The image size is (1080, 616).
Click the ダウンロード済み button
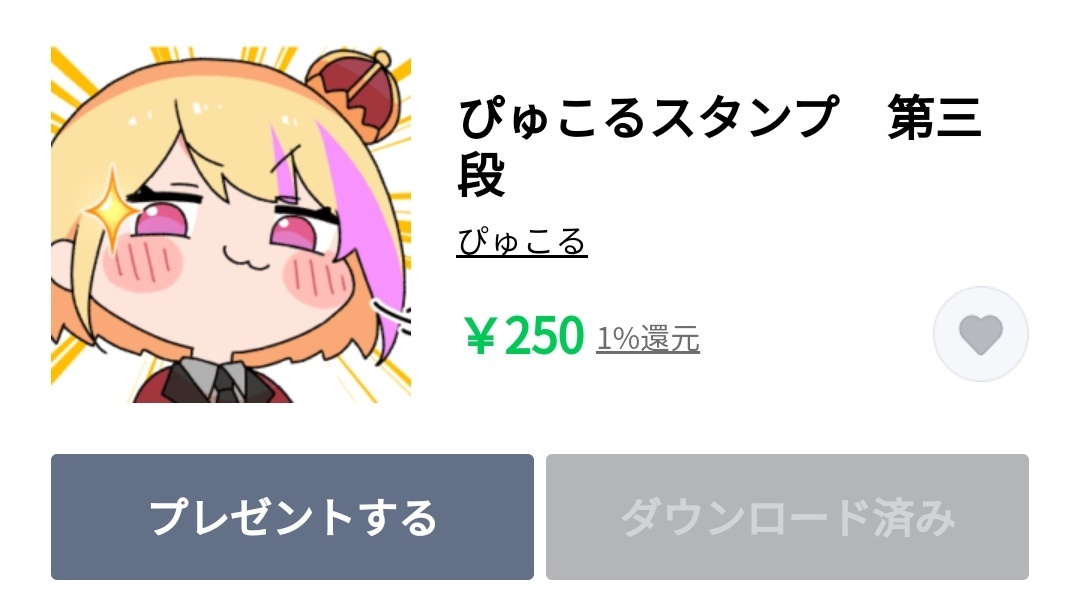point(787,517)
